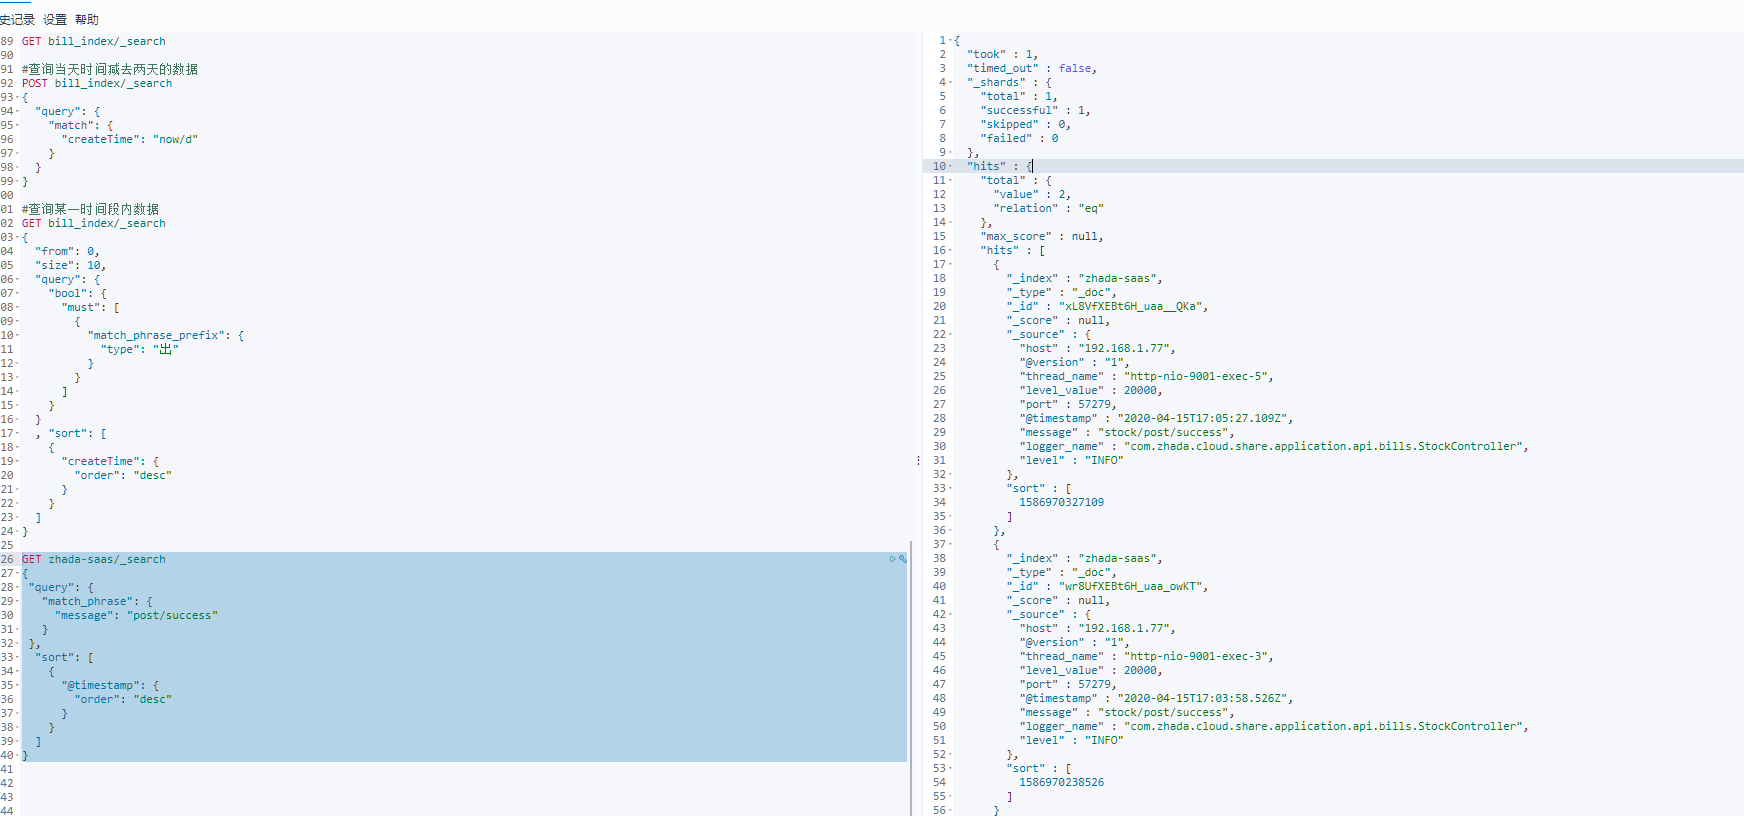Click the "from": 0 line in the editor

tap(68, 251)
